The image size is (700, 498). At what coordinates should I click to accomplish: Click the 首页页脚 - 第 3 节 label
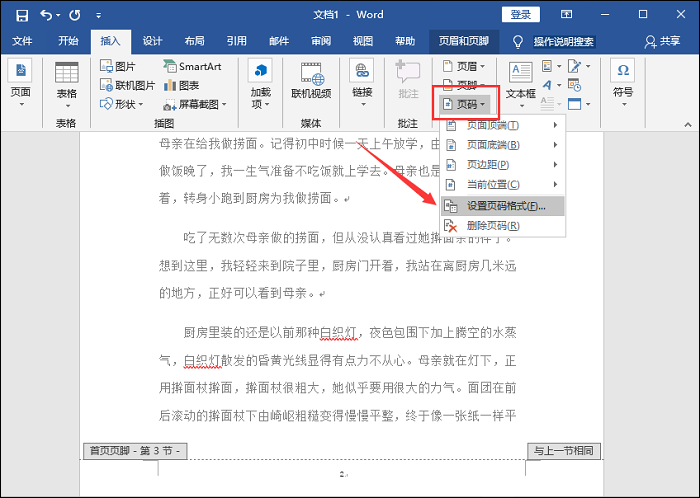point(135,451)
